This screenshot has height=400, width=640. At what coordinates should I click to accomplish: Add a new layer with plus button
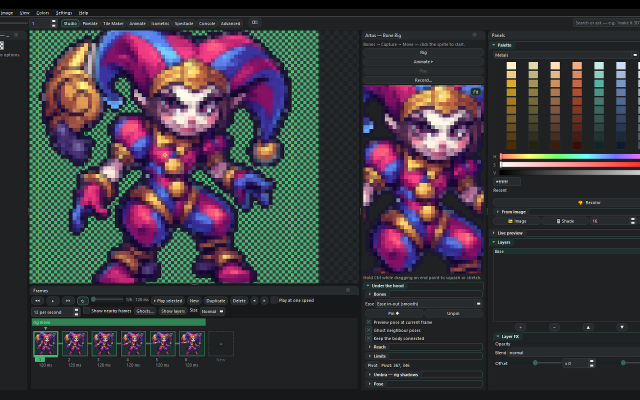click(x=520, y=327)
